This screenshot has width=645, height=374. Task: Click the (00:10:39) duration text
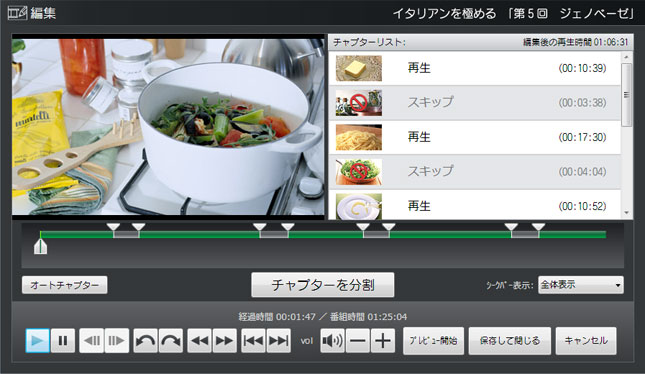(582, 68)
